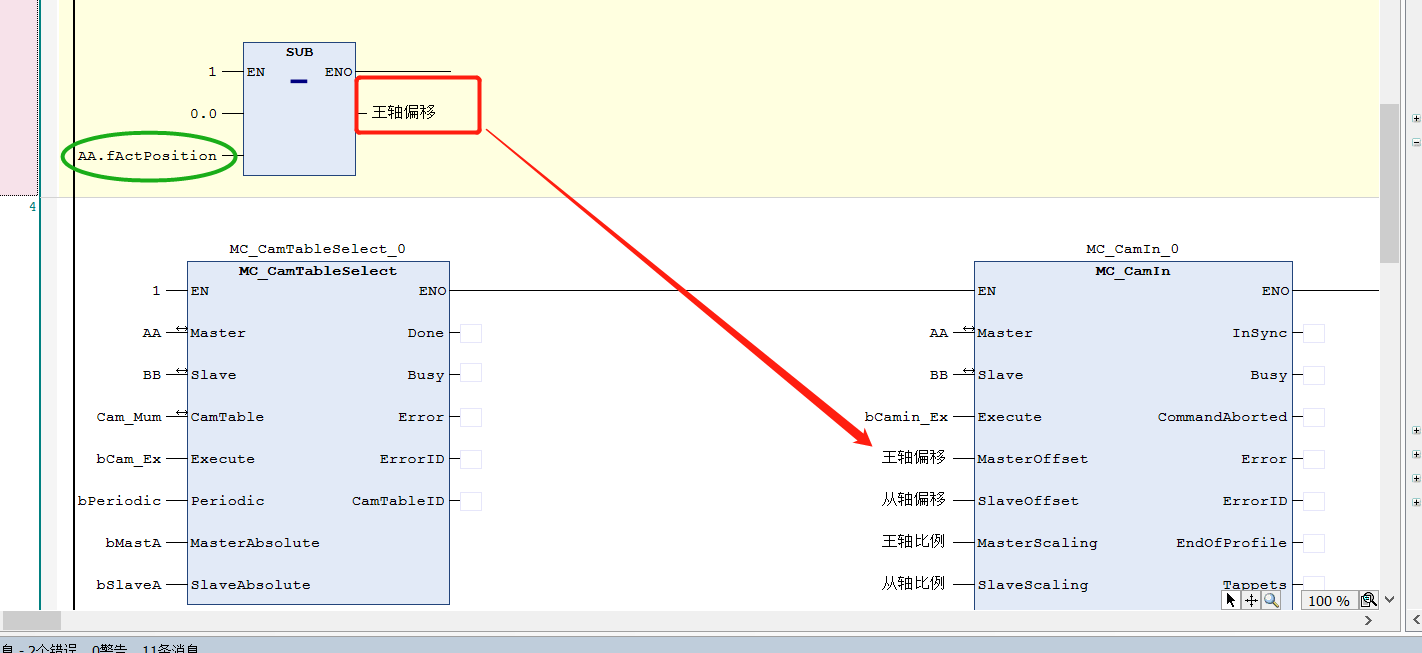
Task: Click AA variable on MC_CamIn Master
Action: (x=938, y=333)
